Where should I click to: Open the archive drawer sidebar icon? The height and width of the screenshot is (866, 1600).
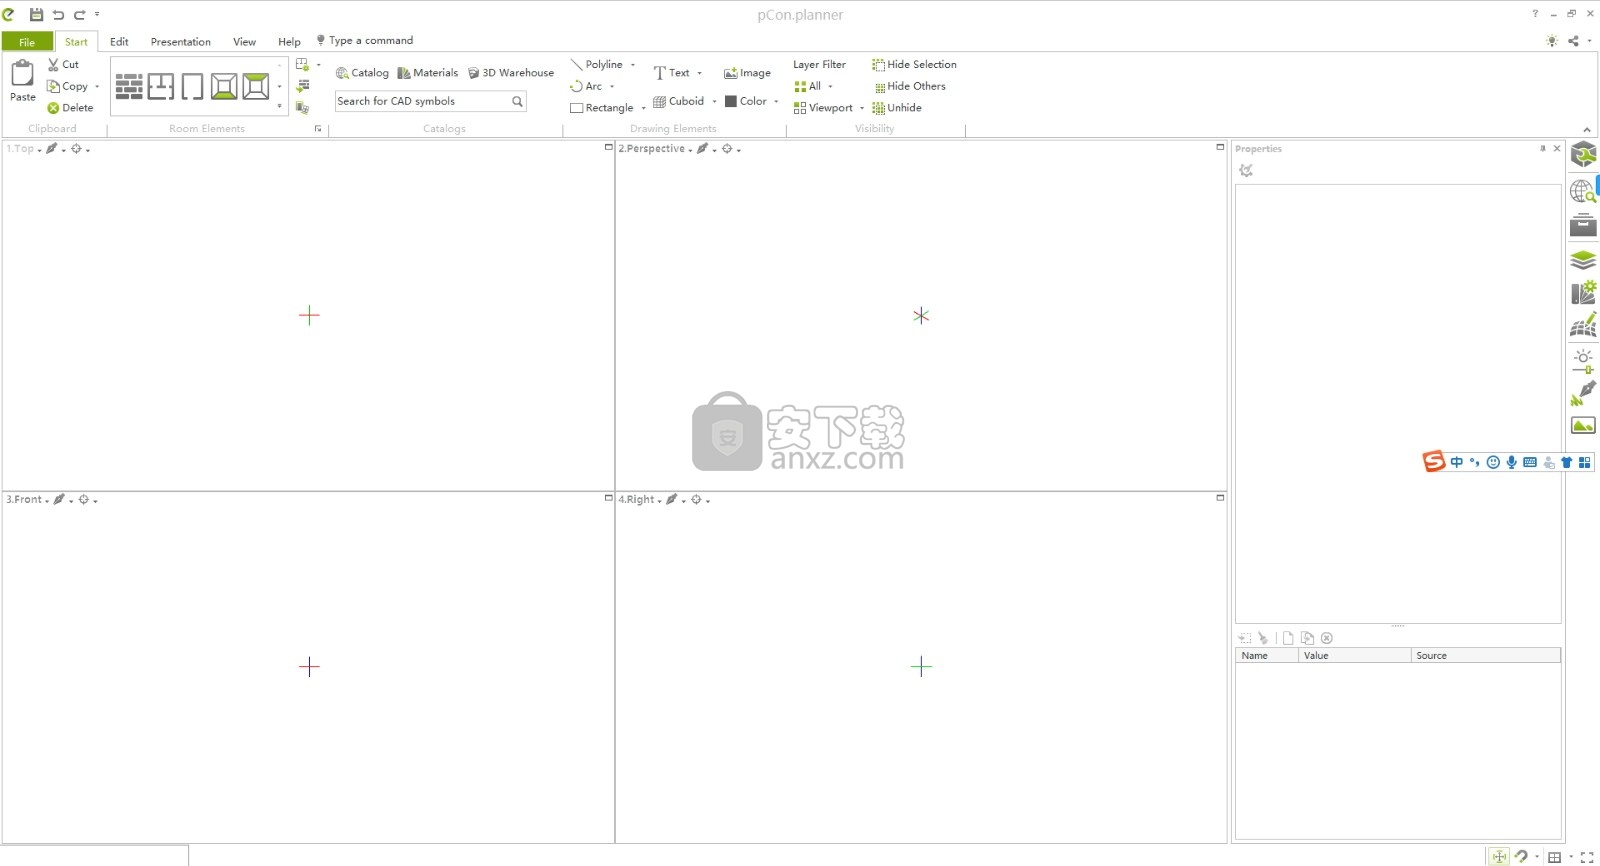[1583, 224]
